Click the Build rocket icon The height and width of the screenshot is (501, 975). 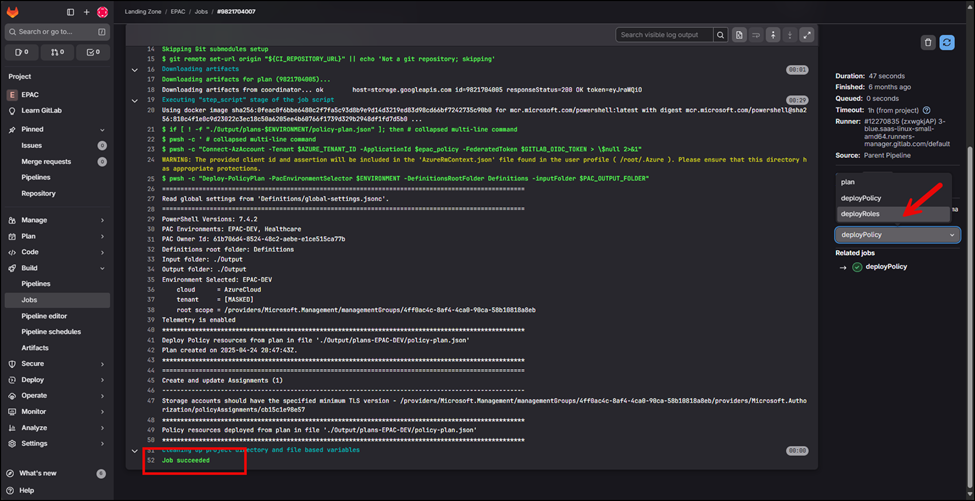click(12, 268)
